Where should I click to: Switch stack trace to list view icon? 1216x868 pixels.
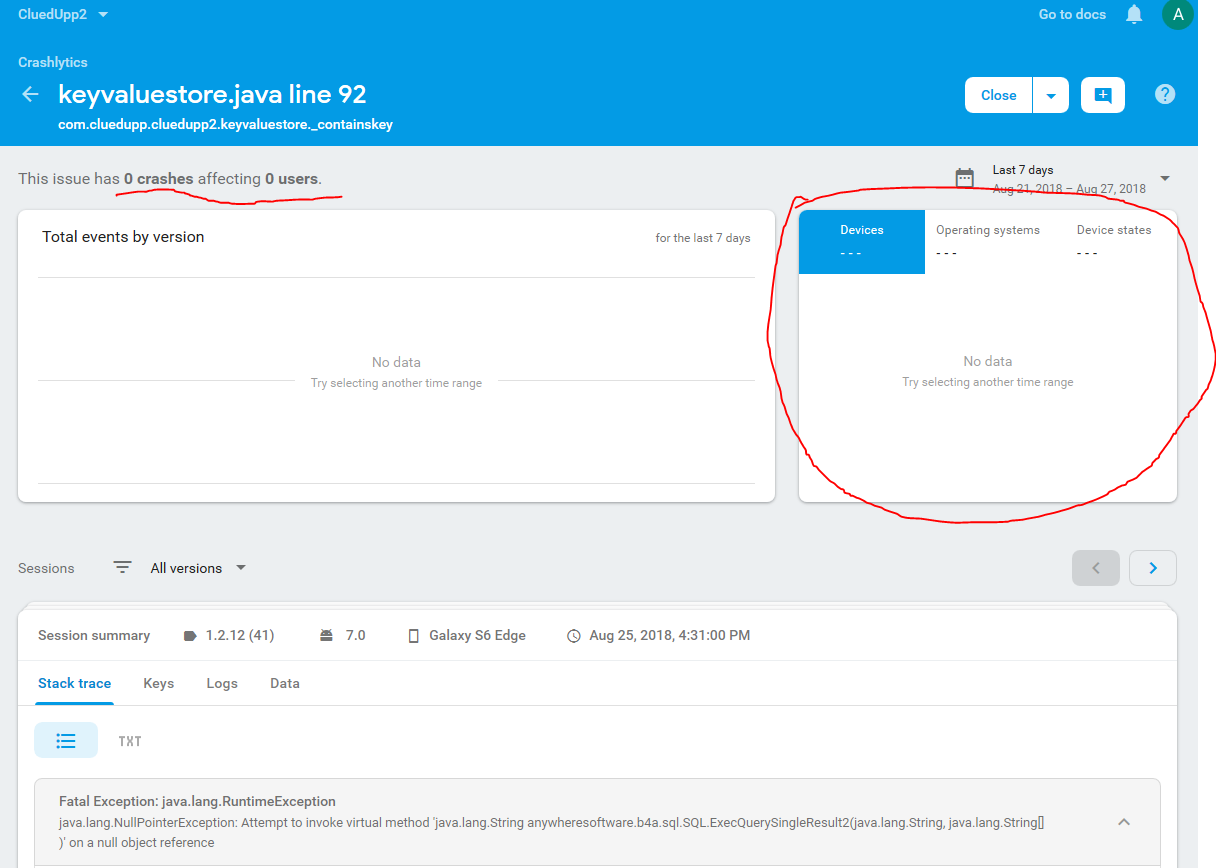click(66, 741)
